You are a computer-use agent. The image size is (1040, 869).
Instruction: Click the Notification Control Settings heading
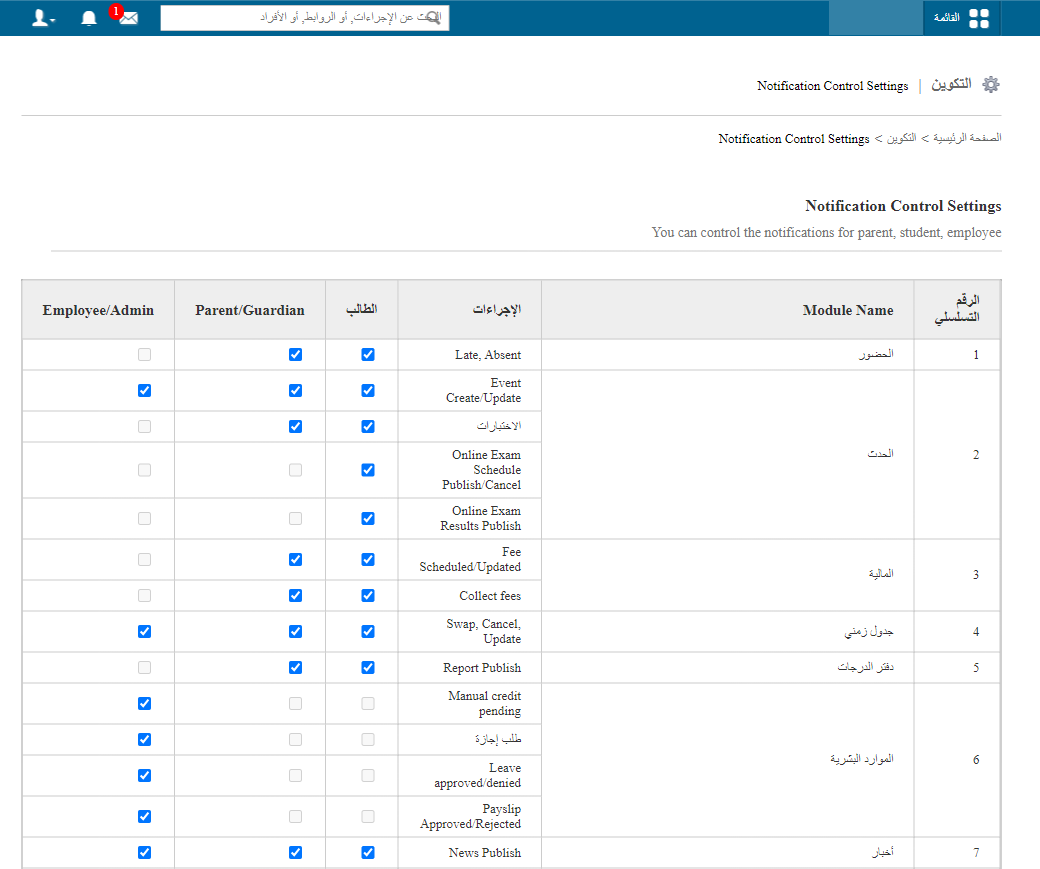tap(903, 206)
